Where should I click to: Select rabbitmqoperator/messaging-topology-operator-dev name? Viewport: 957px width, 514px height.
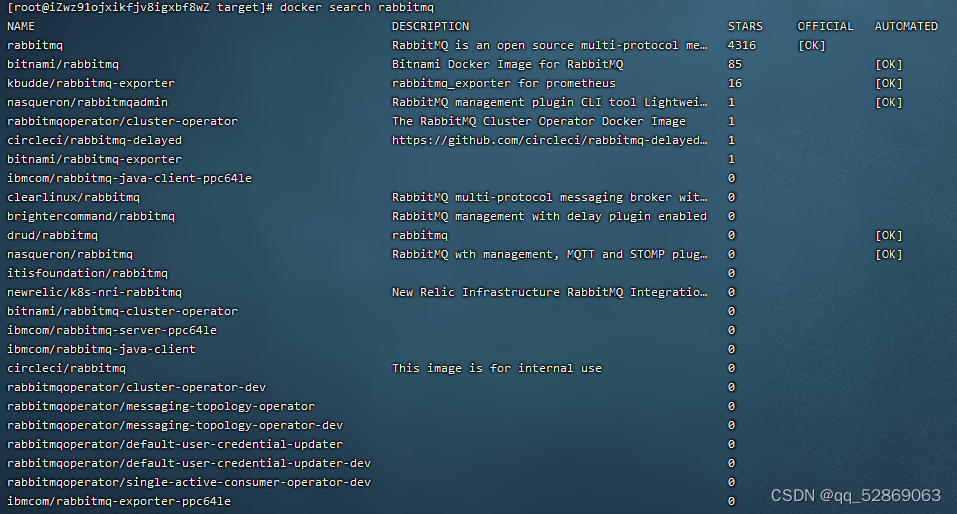(175, 425)
